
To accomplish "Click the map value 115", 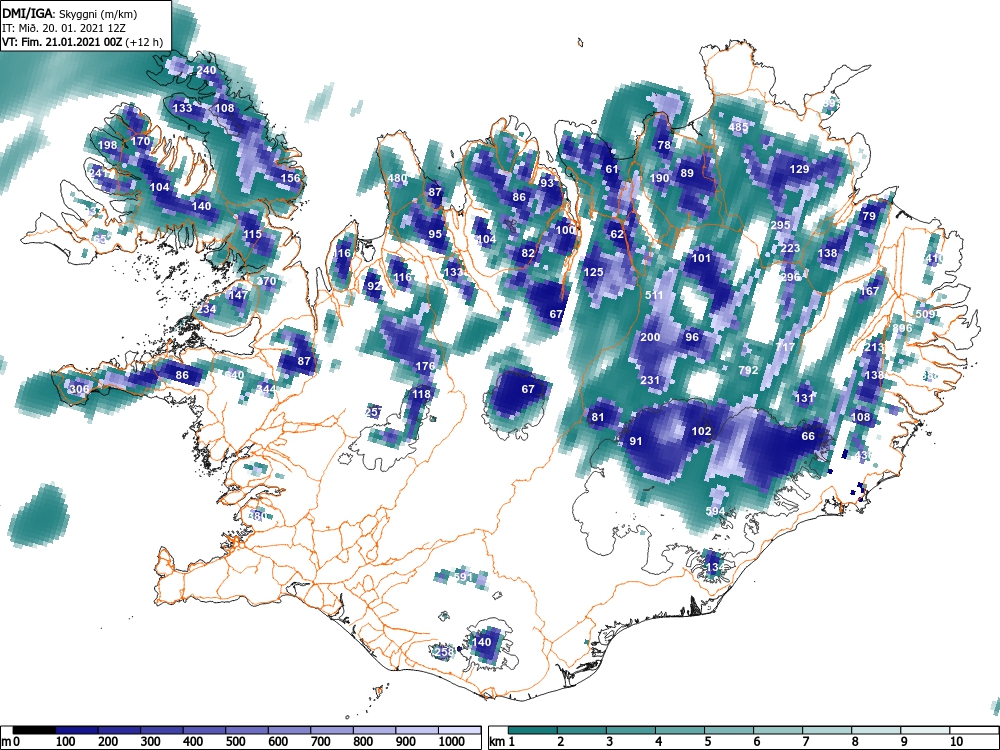I will [253, 234].
